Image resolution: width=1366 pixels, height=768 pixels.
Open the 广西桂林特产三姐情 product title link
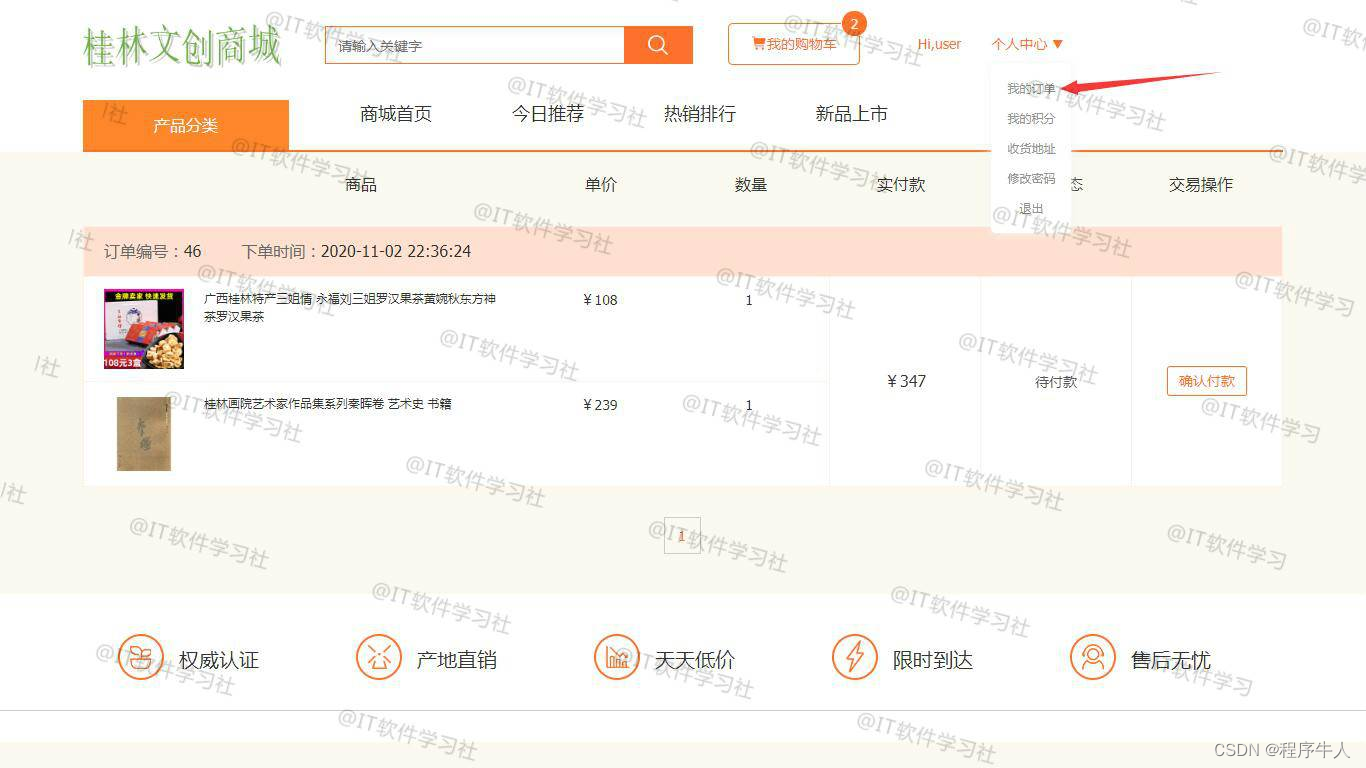pos(350,307)
